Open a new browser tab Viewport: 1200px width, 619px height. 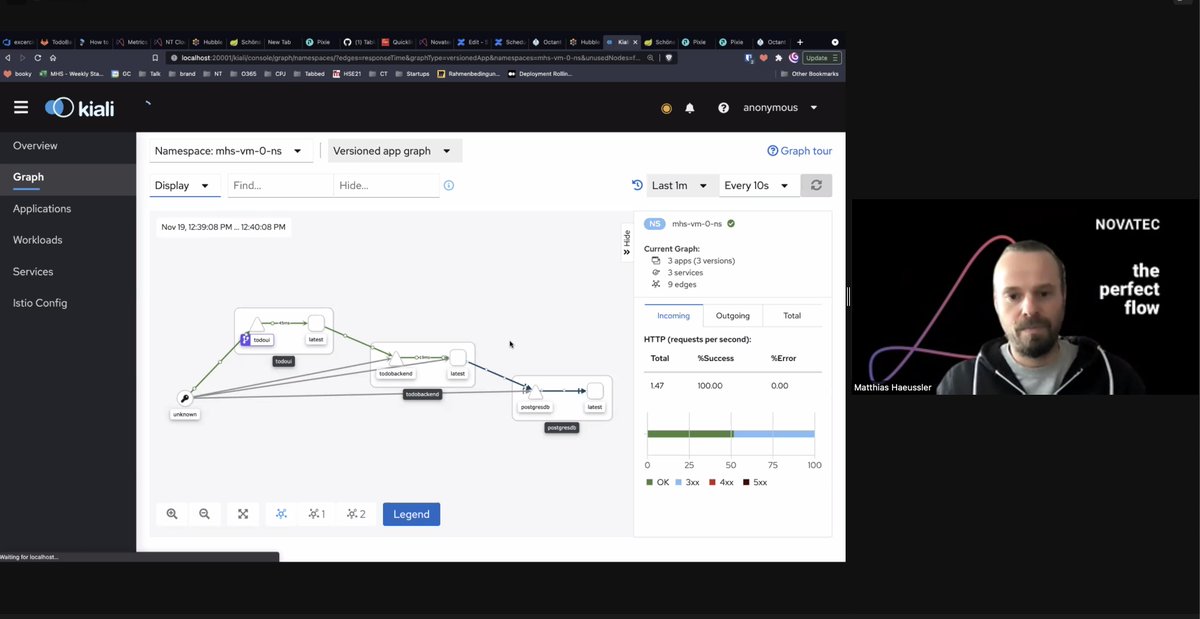click(800, 42)
